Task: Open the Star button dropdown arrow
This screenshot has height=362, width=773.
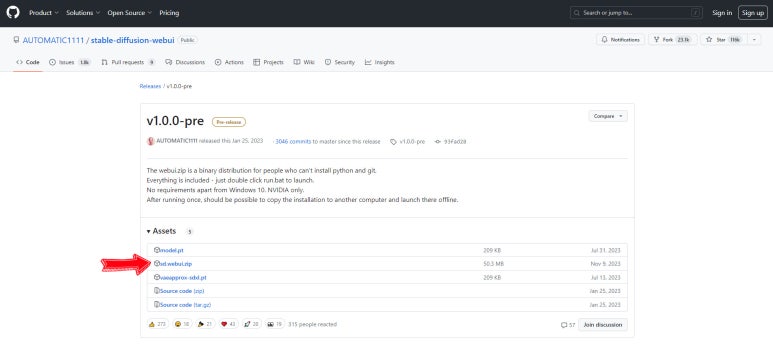Action: tap(754, 39)
